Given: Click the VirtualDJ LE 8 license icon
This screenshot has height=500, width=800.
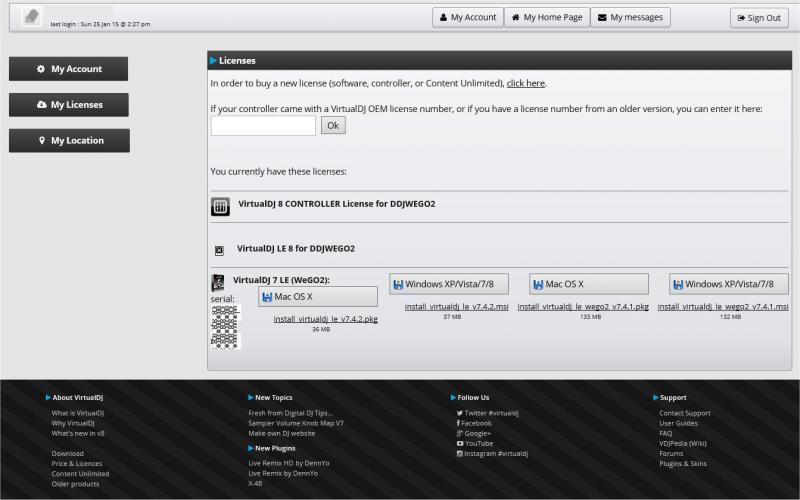Looking at the screenshot, I should pos(219,250).
